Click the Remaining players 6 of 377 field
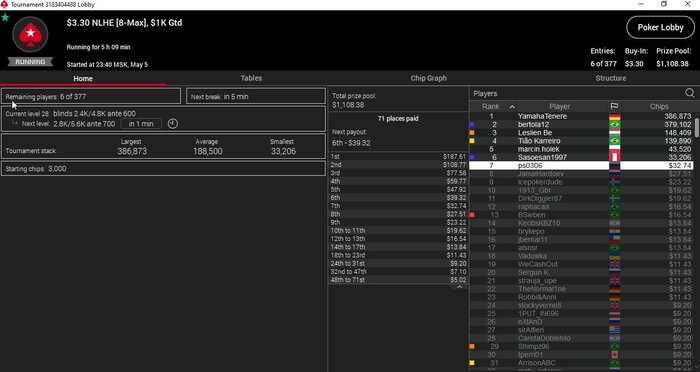 point(91,96)
